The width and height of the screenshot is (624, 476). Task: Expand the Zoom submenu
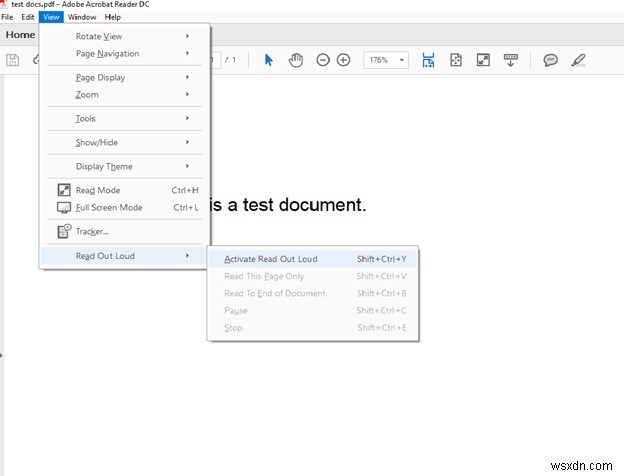coord(124,95)
